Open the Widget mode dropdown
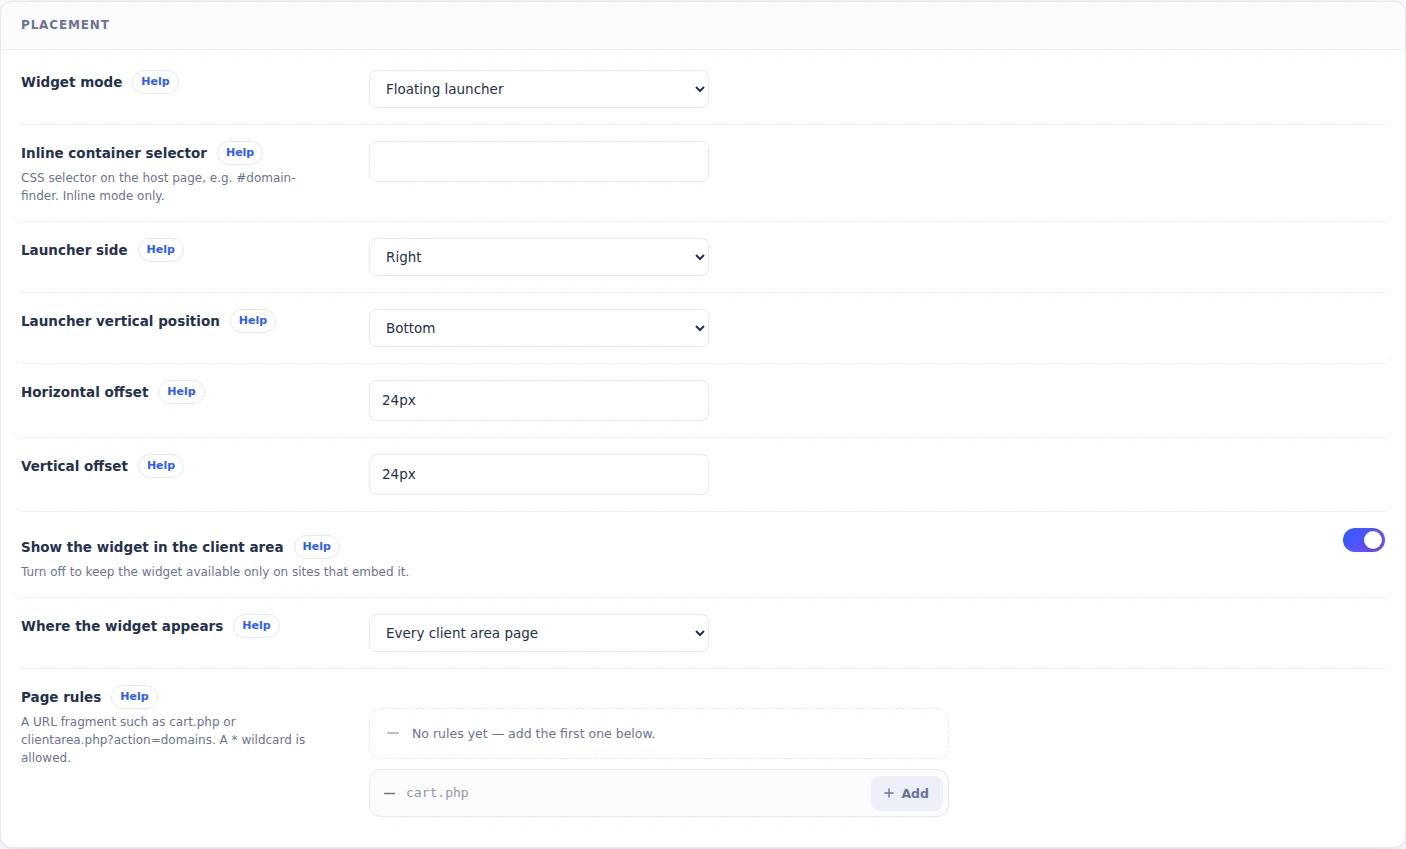The width and height of the screenshot is (1406, 849). click(539, 89)
